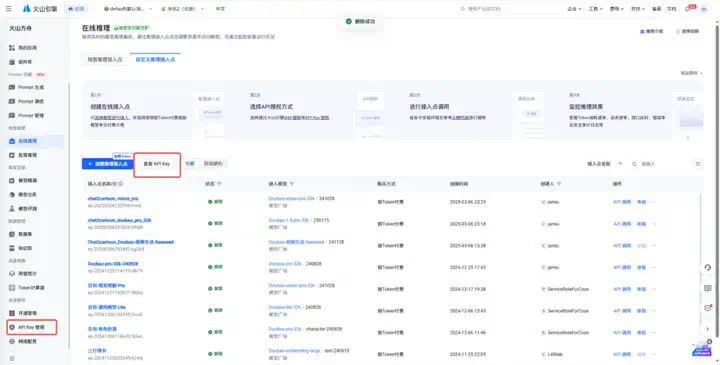Expand the 华北2（北京）region dropdown
Screen dimensions: 720x365
click(182, 9)
